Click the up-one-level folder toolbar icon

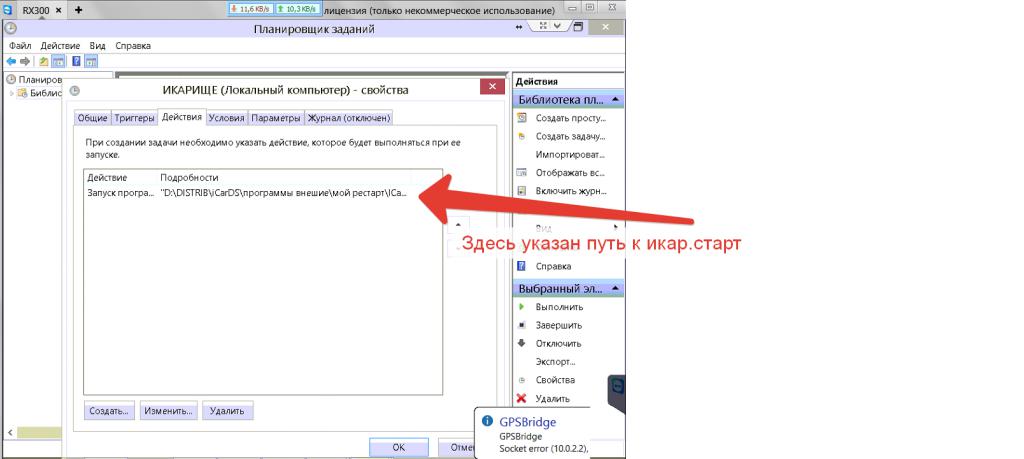(44, 61)
